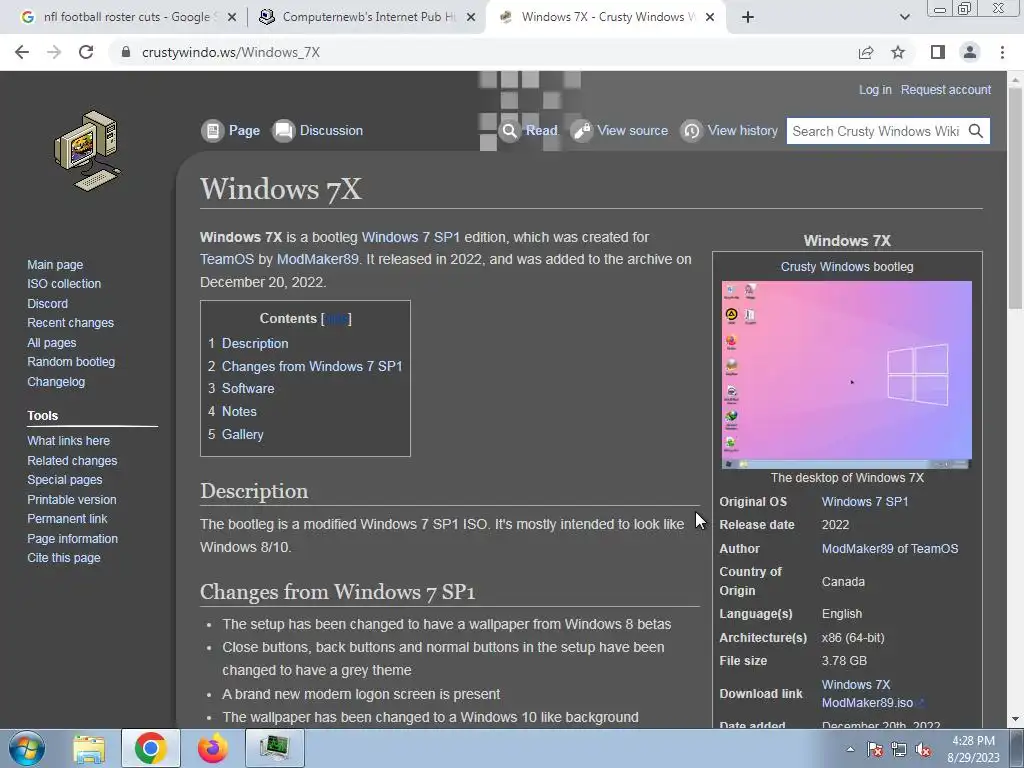This screenshot has height=768, width=1024.
Task: Close the nfl football roster cuts tab
Action: click(x=231, y=17)
